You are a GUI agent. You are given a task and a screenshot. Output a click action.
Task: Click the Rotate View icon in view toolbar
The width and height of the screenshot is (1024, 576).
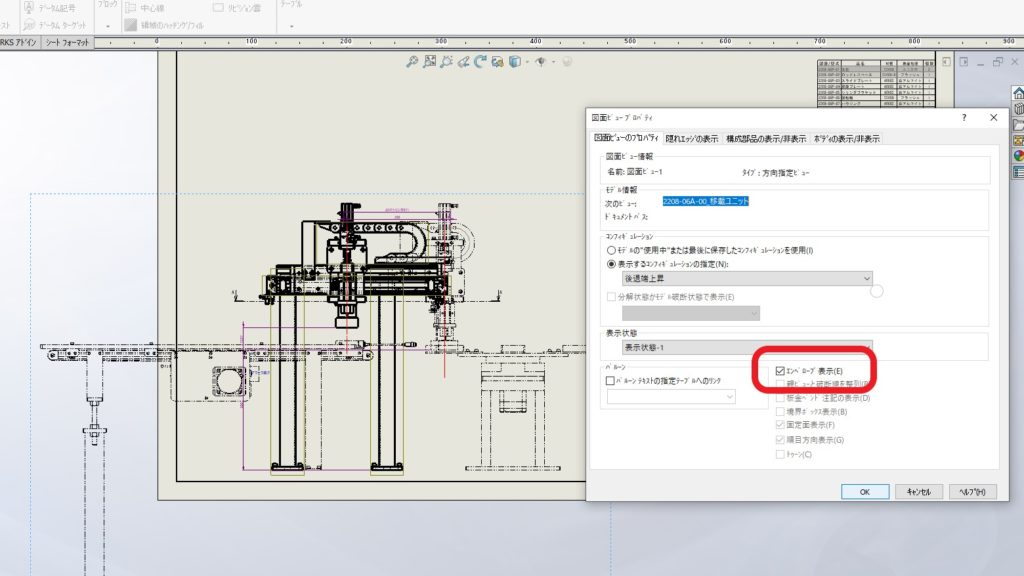(480, 62)
